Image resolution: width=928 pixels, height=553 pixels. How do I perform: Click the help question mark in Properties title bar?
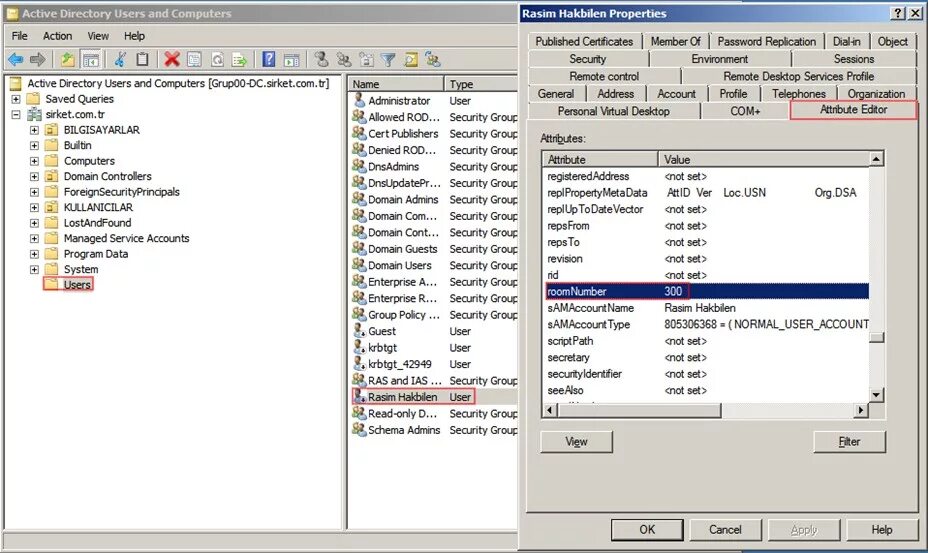point(898,13)
